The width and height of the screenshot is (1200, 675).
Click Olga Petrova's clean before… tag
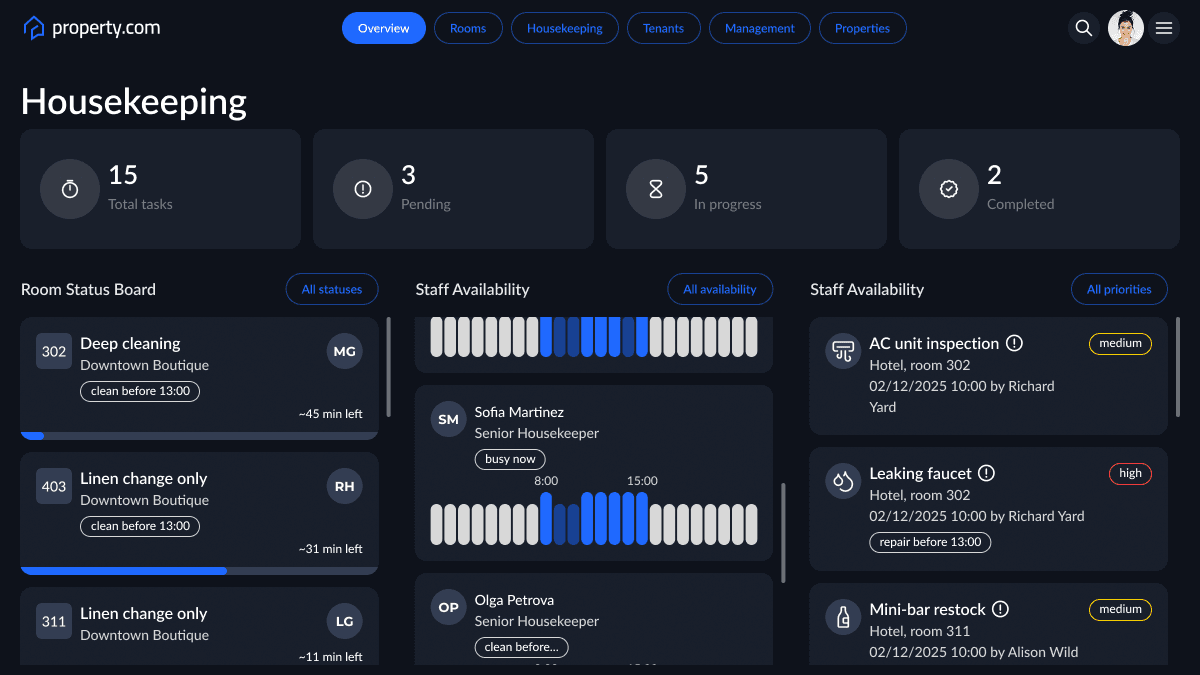(x=521, y=647)
